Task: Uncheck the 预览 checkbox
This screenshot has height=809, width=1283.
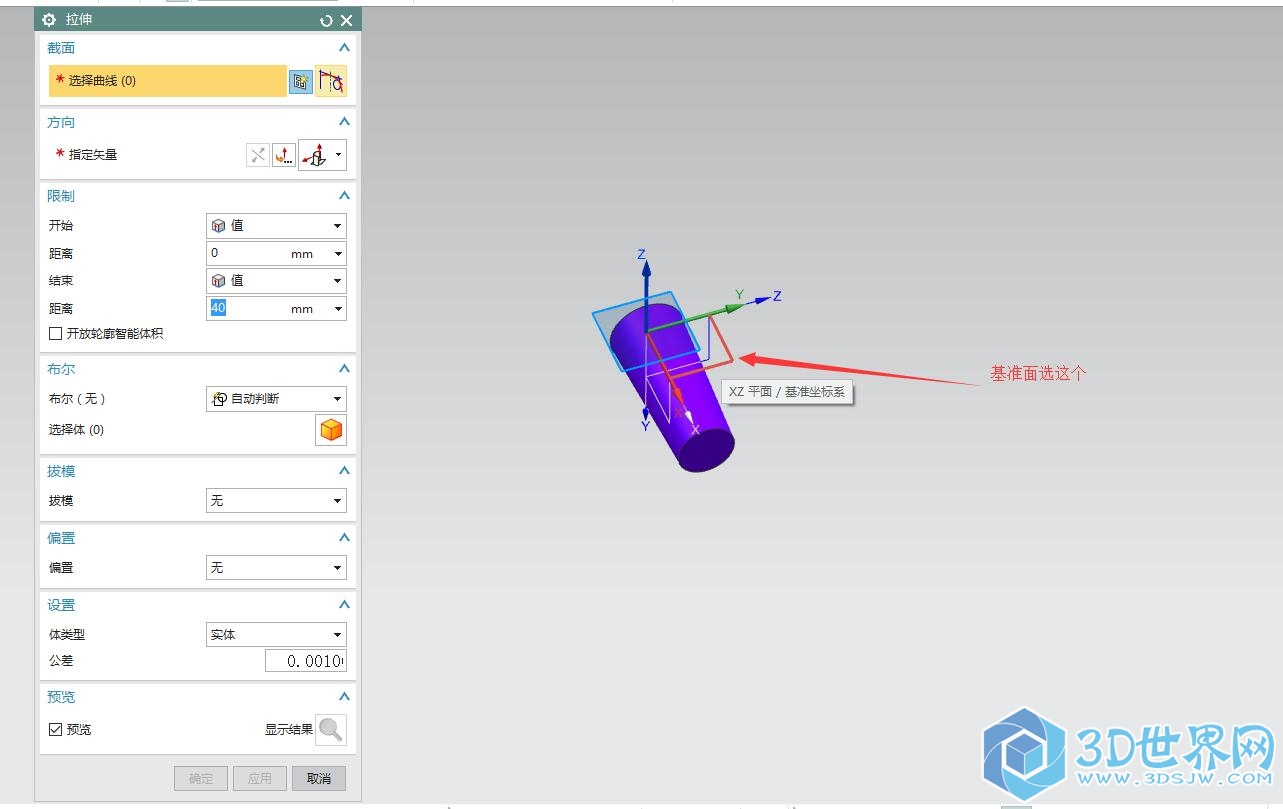Action: tap(55, 729)
